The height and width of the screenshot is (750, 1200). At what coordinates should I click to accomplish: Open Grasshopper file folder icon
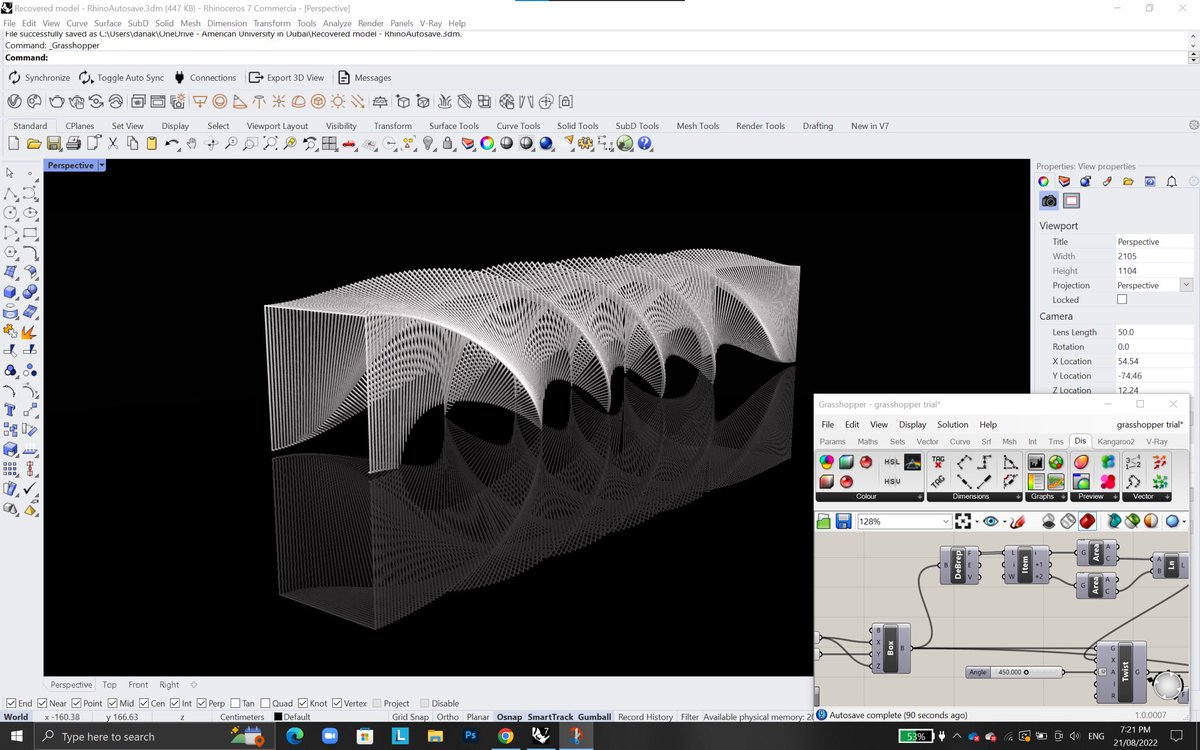coord(824,521)
